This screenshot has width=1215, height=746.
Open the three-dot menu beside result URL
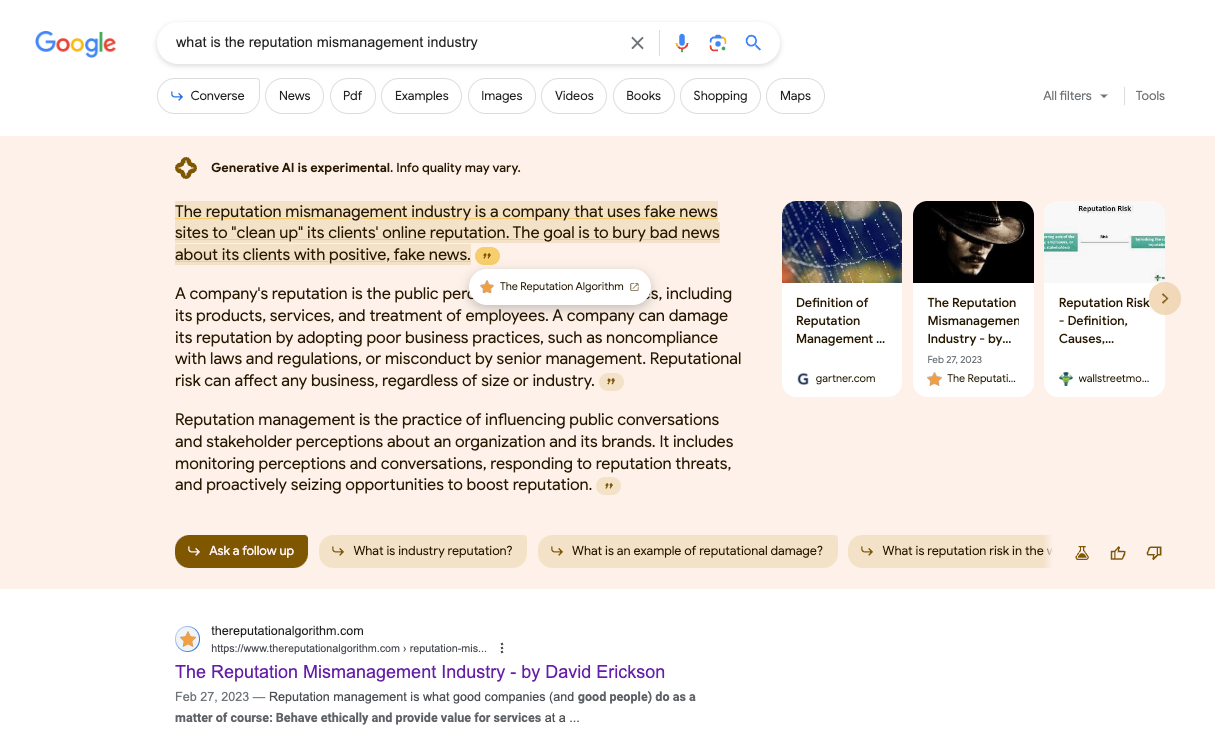click(502, 648)
